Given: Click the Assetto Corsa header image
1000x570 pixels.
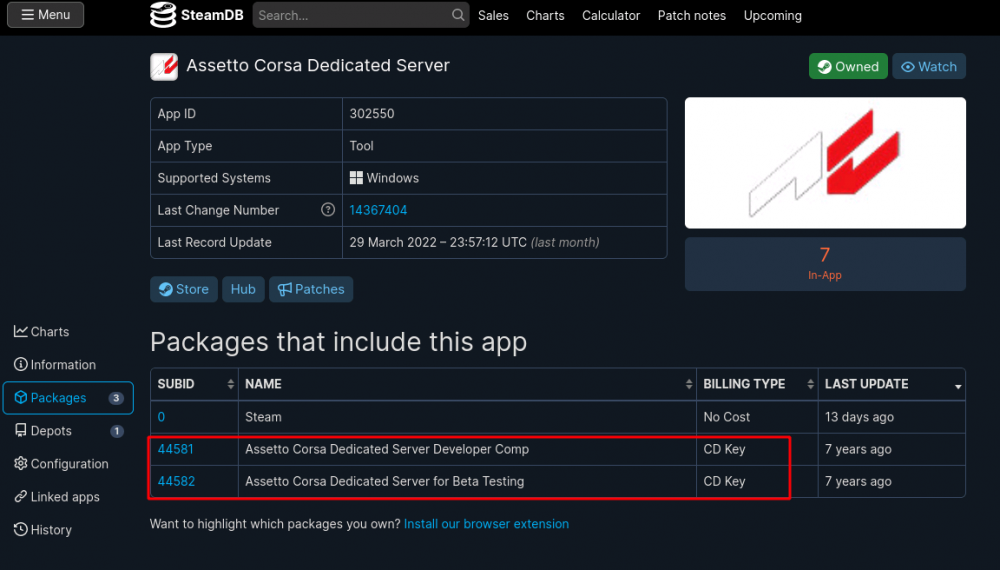Looking at the screenshot, I should pyautogui.click(x=825, y=163).
